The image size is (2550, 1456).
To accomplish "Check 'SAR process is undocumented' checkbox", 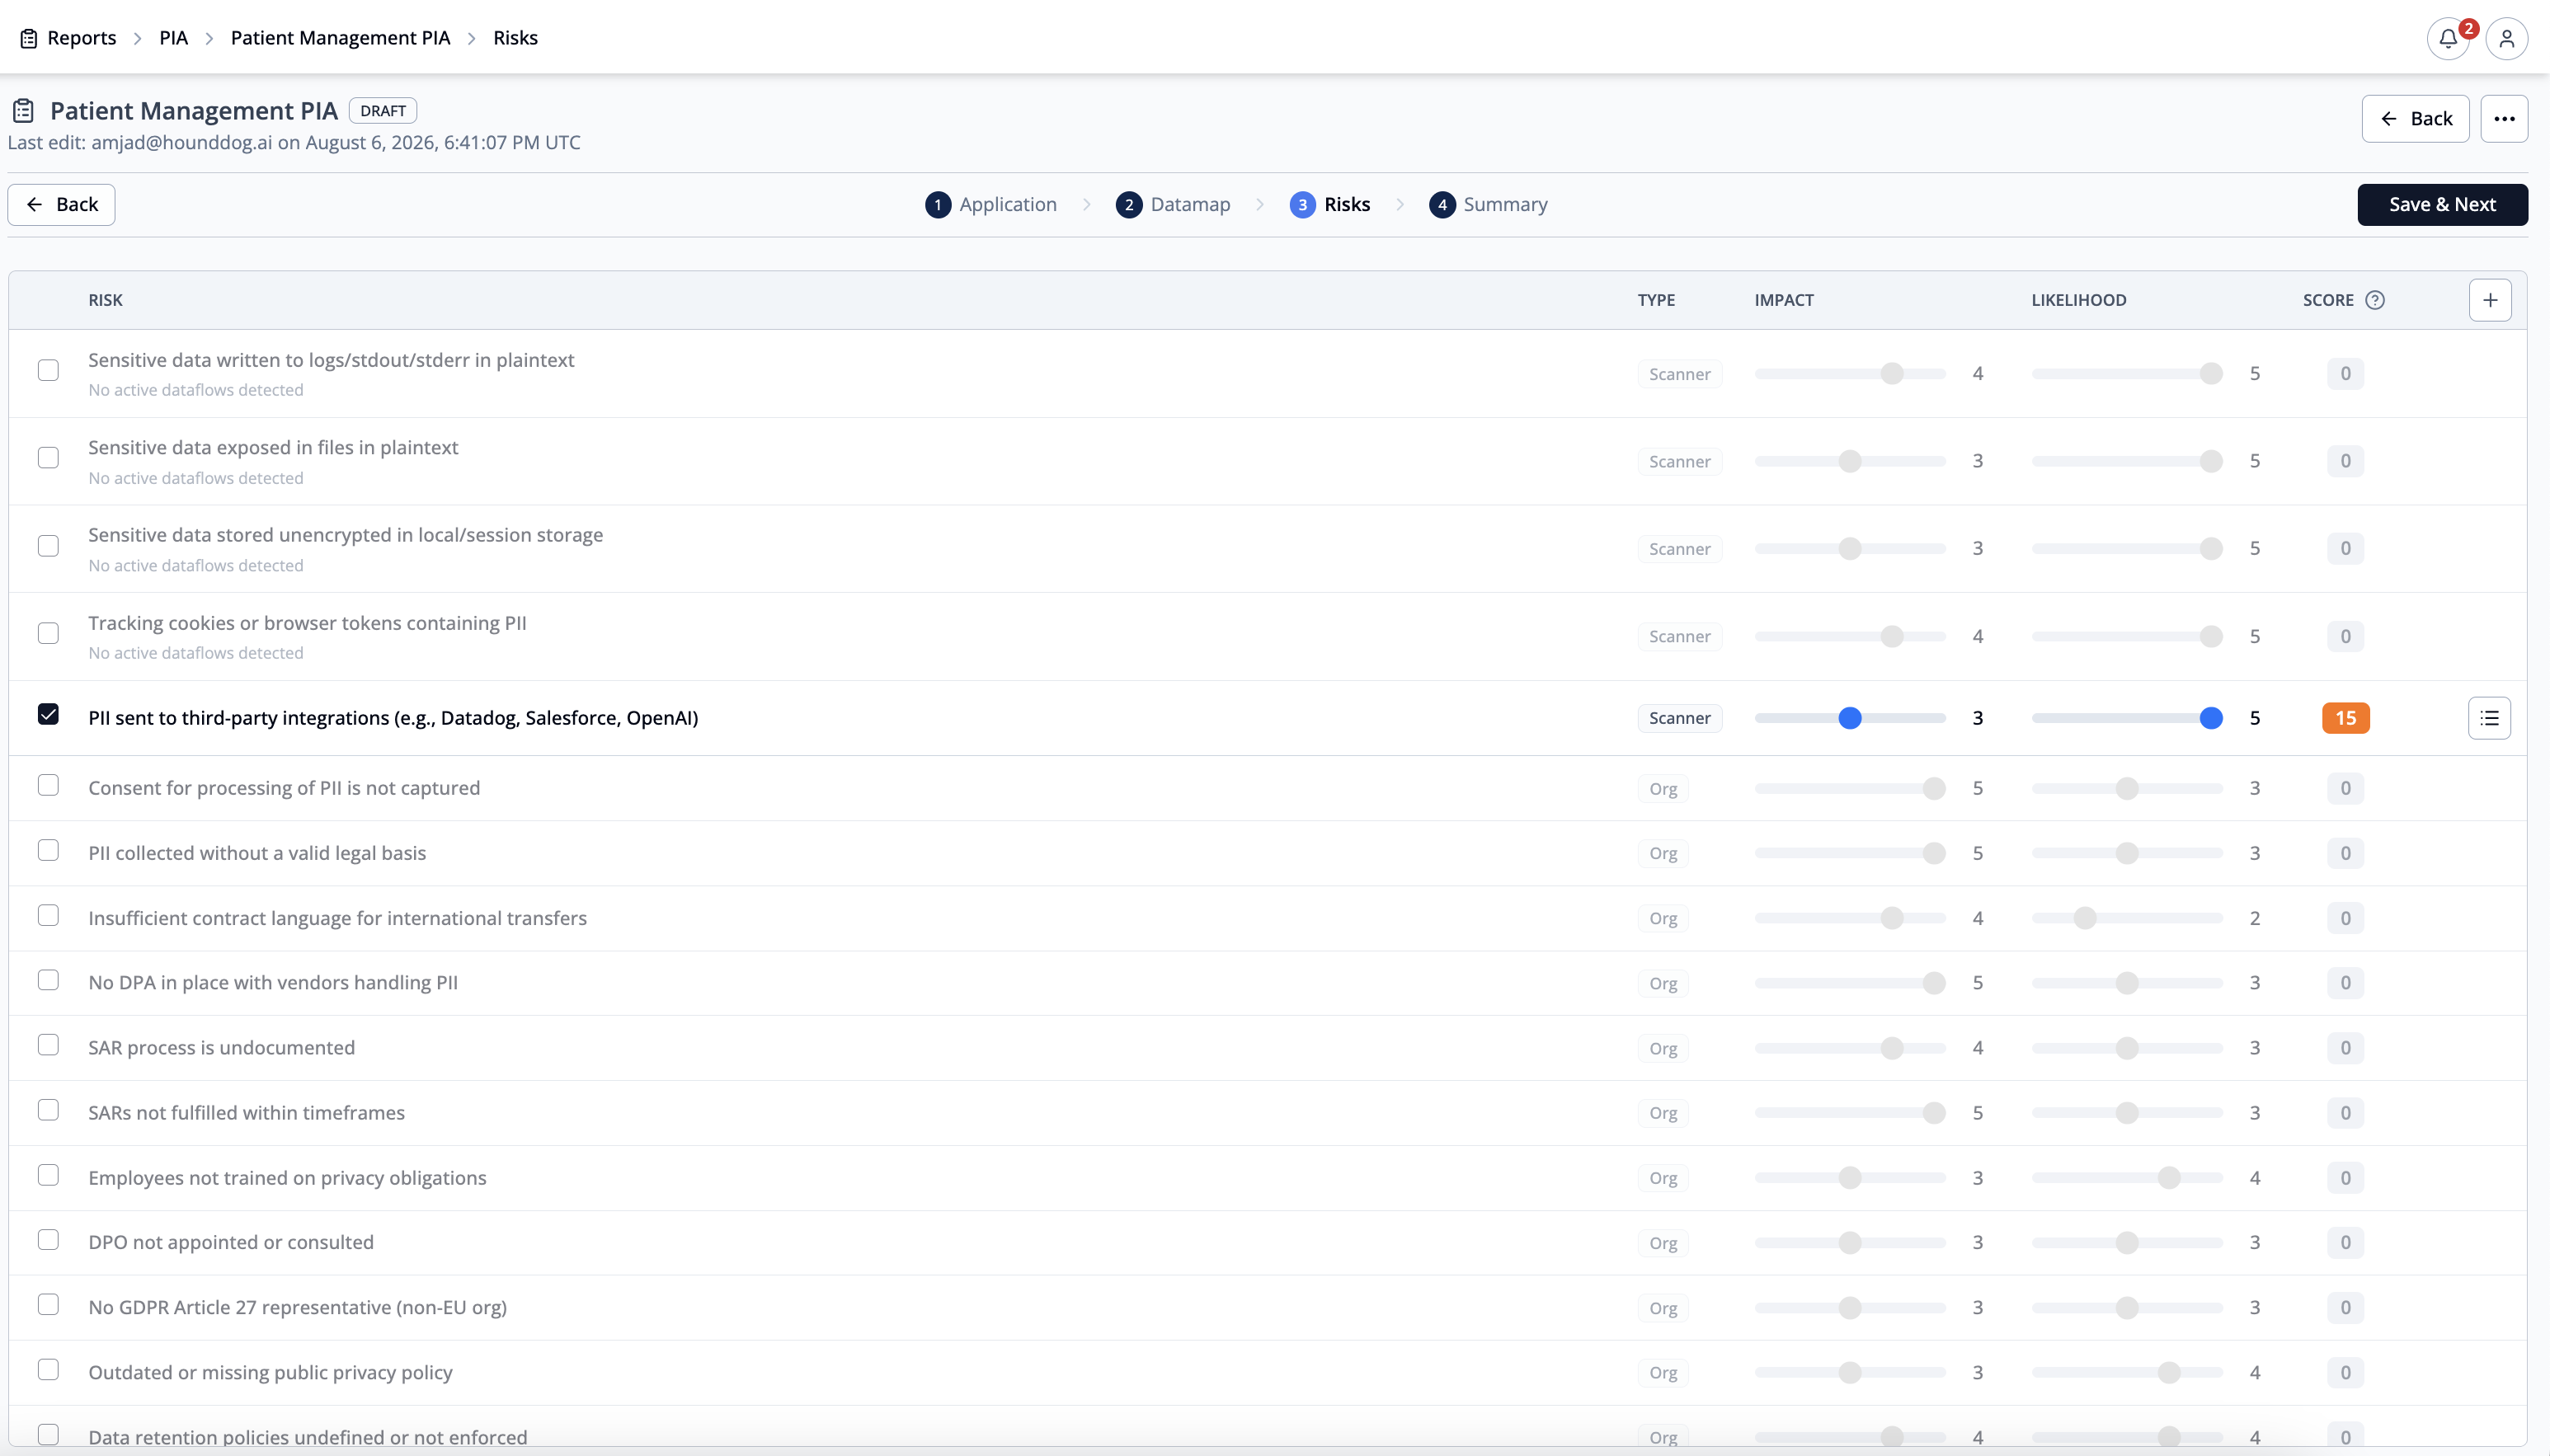I will coord(48,1045).
